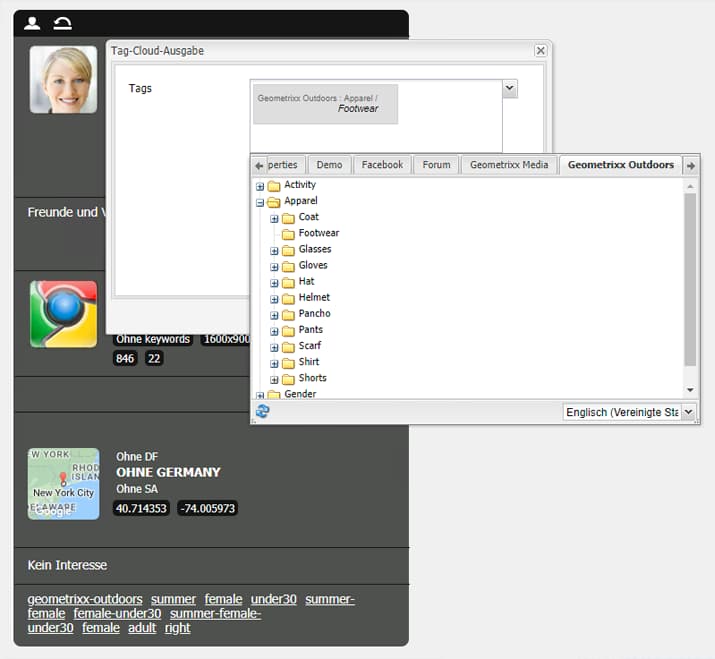Select the Gloves tag in tree
This screenshot has height=659, width=715.
313,265
